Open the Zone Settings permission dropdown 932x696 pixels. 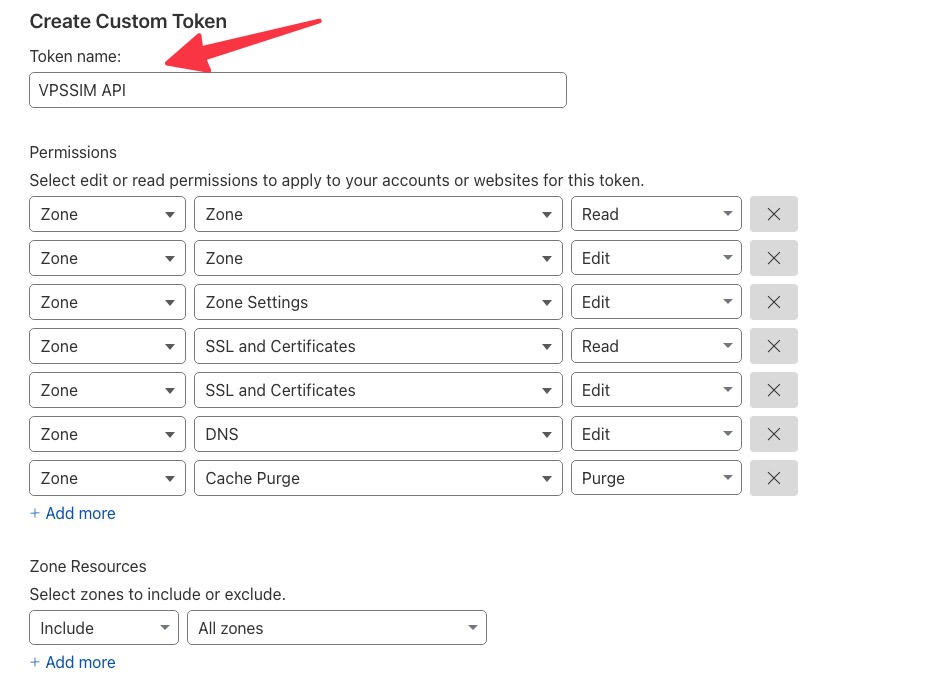(377, 302)
